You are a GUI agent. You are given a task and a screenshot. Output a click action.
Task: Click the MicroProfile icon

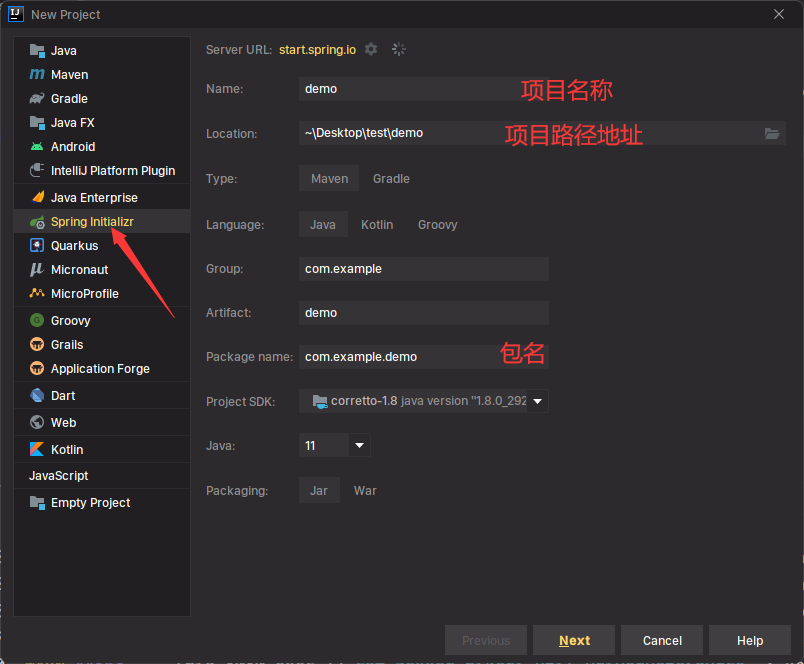(x=37, y=293)
